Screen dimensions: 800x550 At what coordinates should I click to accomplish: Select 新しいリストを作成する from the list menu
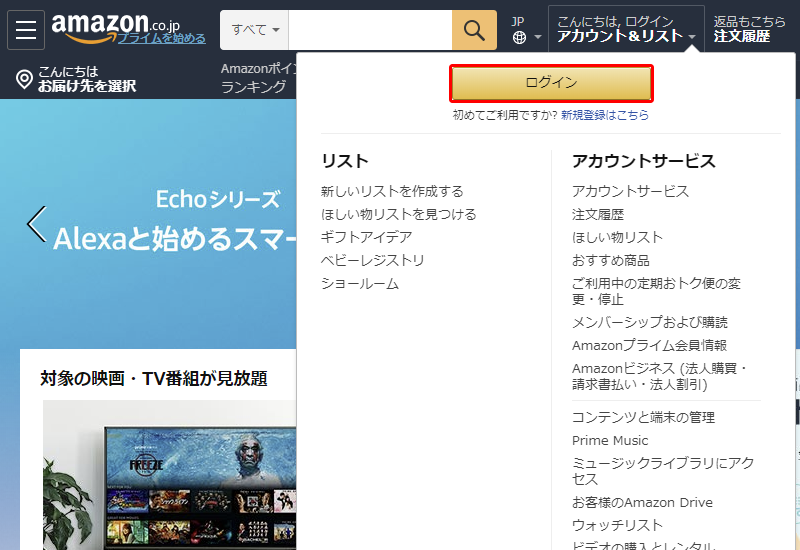(392, 191)
